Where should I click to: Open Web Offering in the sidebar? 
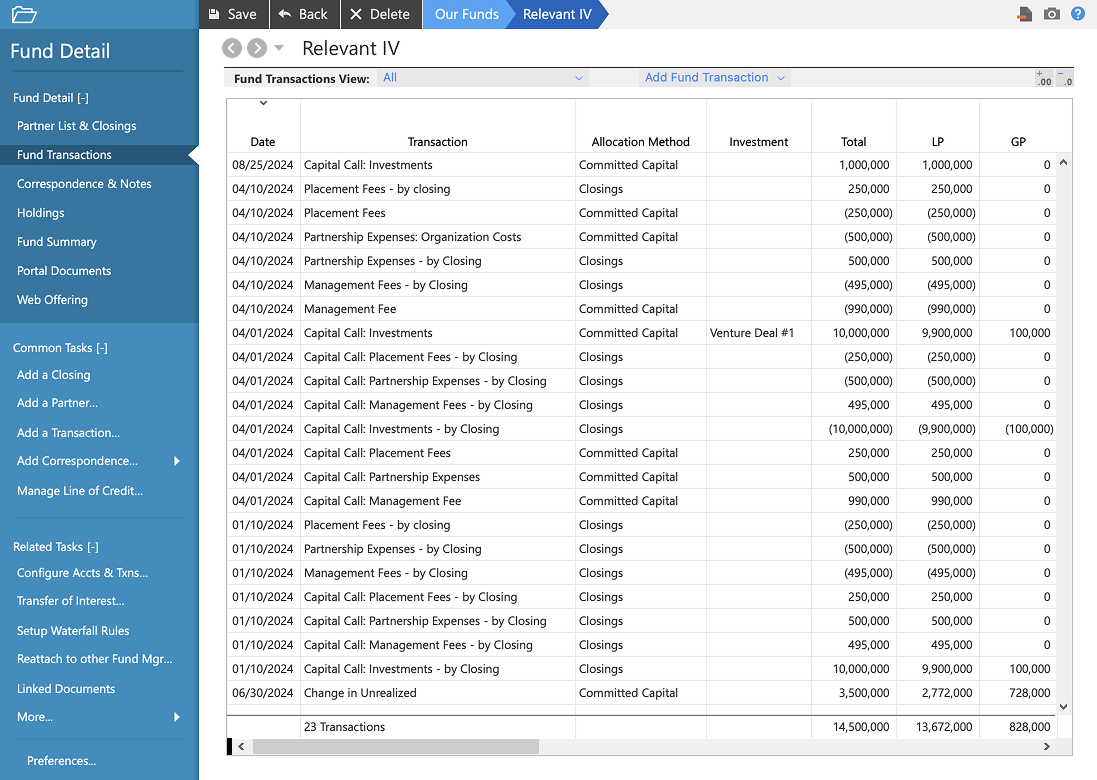pos(52,299)
